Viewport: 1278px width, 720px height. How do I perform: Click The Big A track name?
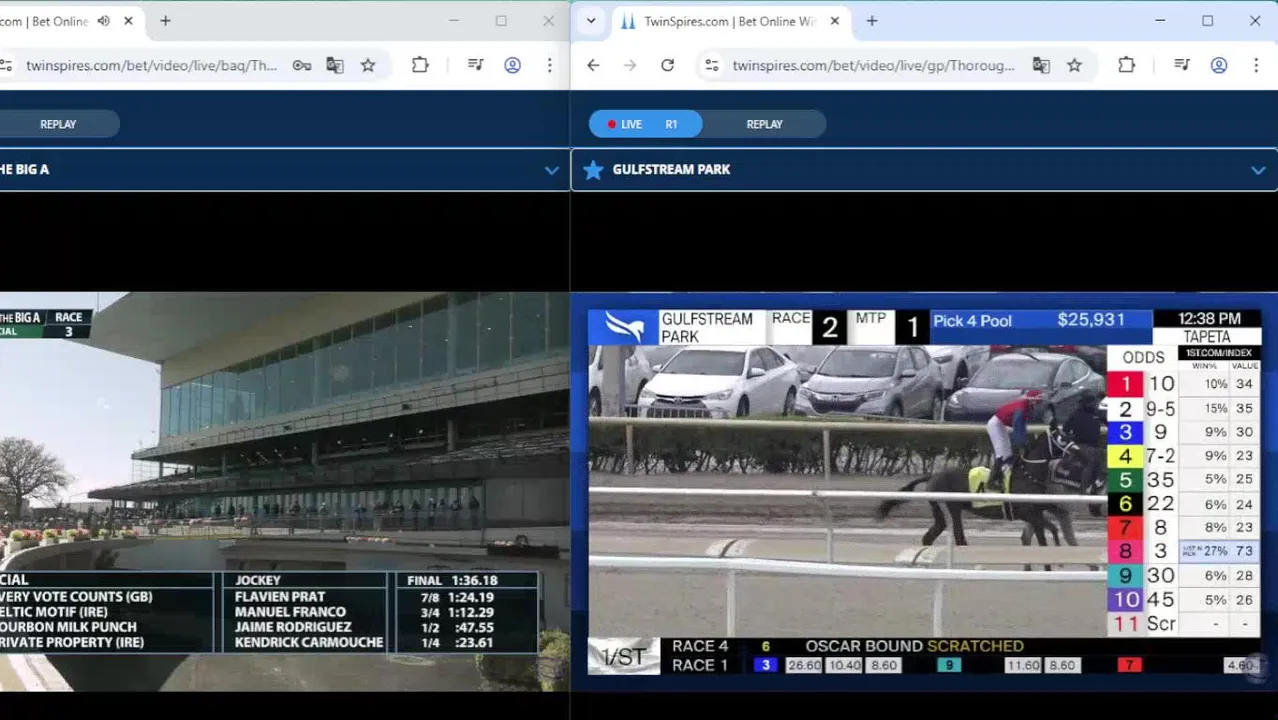click(x=24, y=169)
